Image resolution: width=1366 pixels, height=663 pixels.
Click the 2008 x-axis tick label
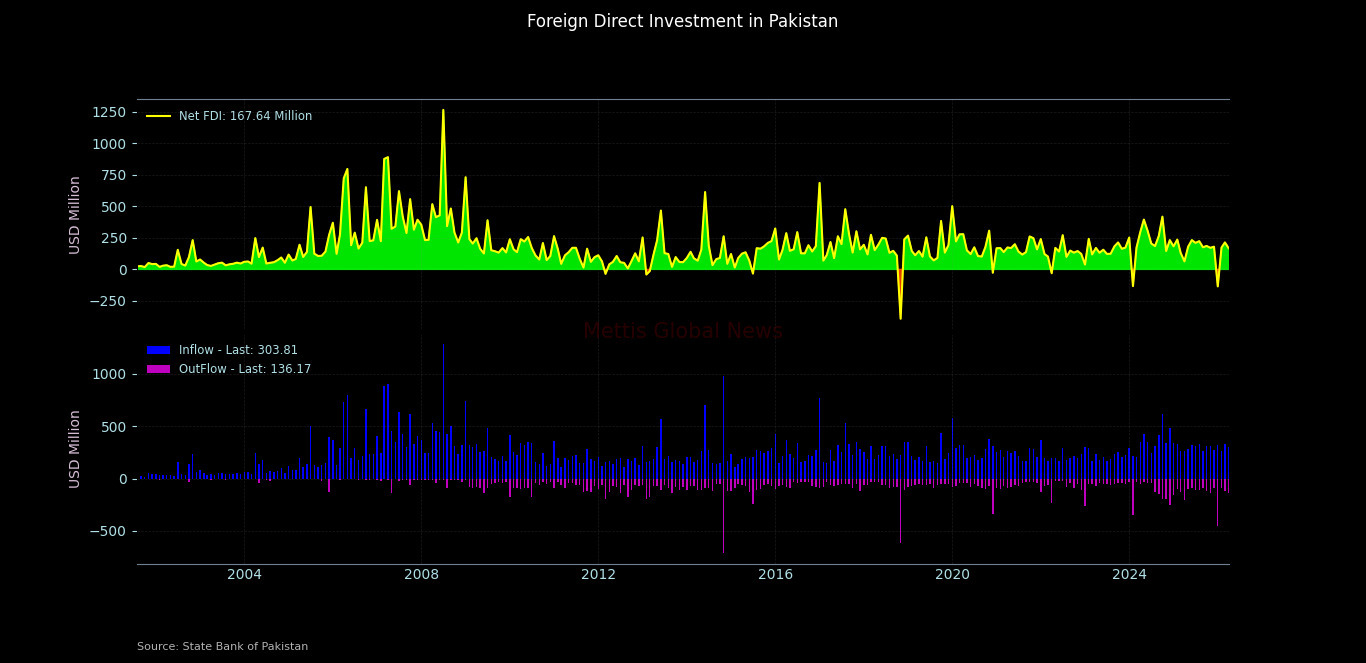click(421, 574)
